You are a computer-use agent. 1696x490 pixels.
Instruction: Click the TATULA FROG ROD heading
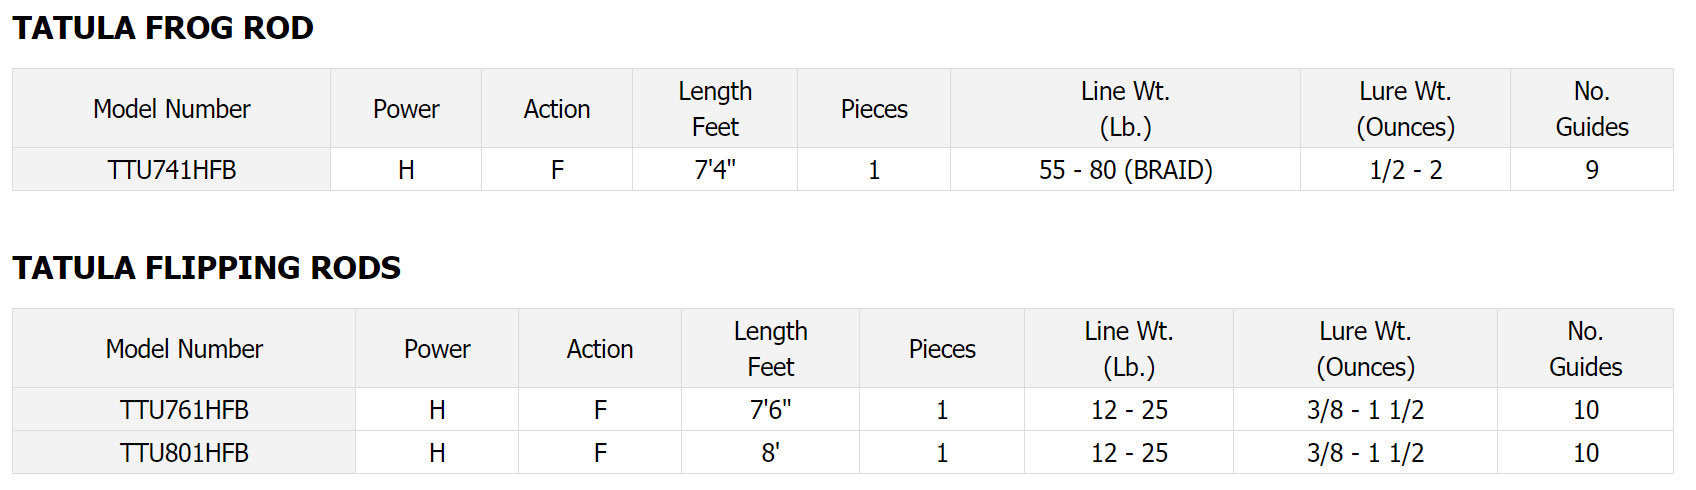coord(163,28)
